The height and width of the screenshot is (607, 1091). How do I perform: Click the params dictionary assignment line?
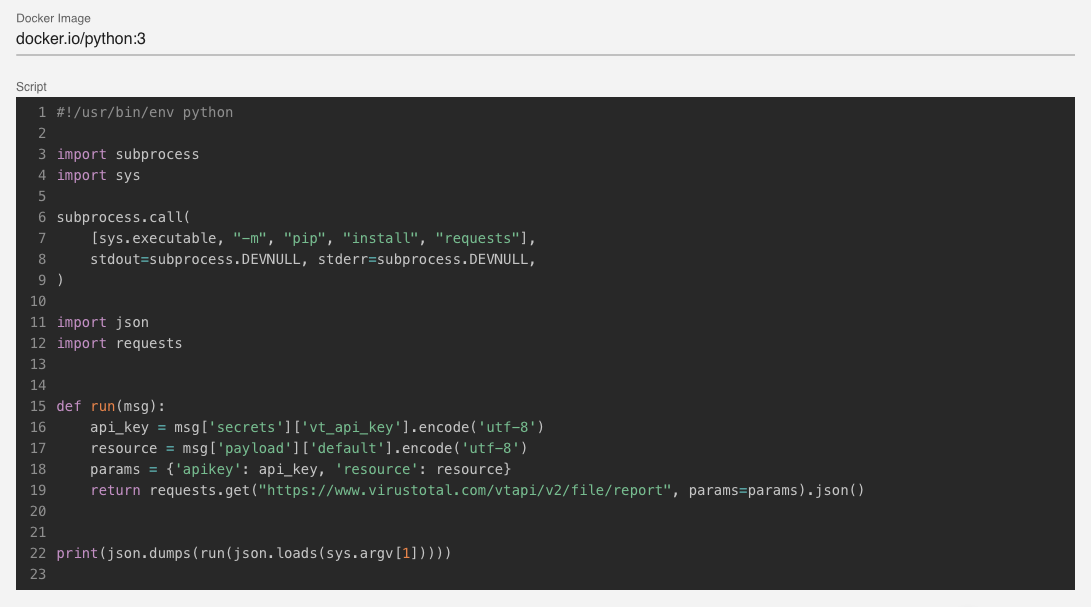pos(300,469)
